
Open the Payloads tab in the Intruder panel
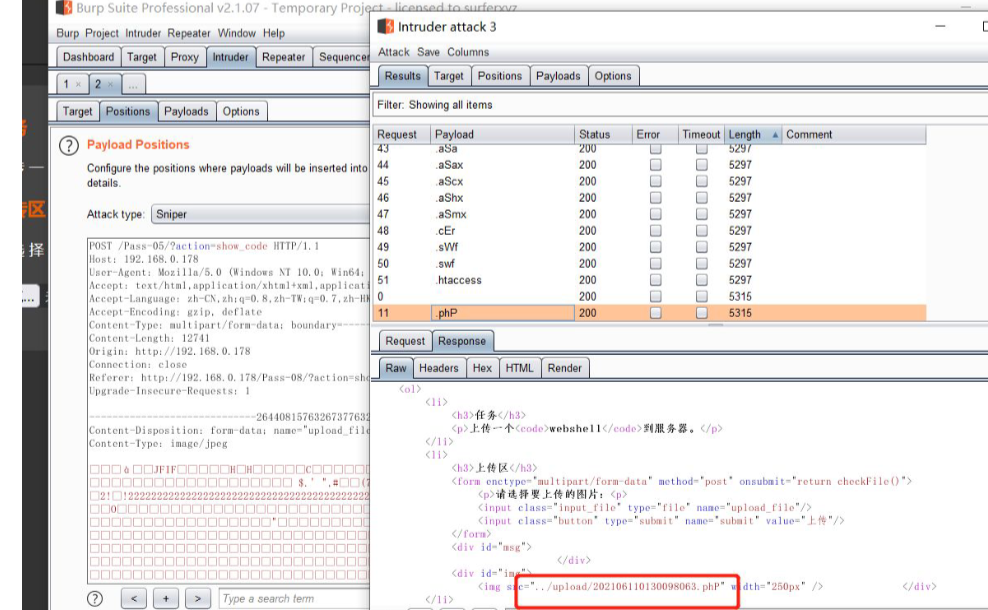point(186,111)
